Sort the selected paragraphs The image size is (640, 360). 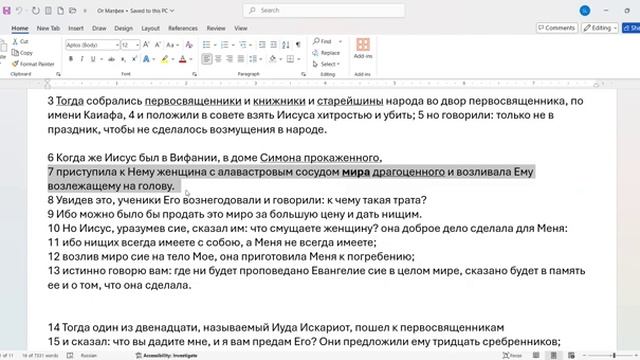pyautogui.click(x=286, y=44)
